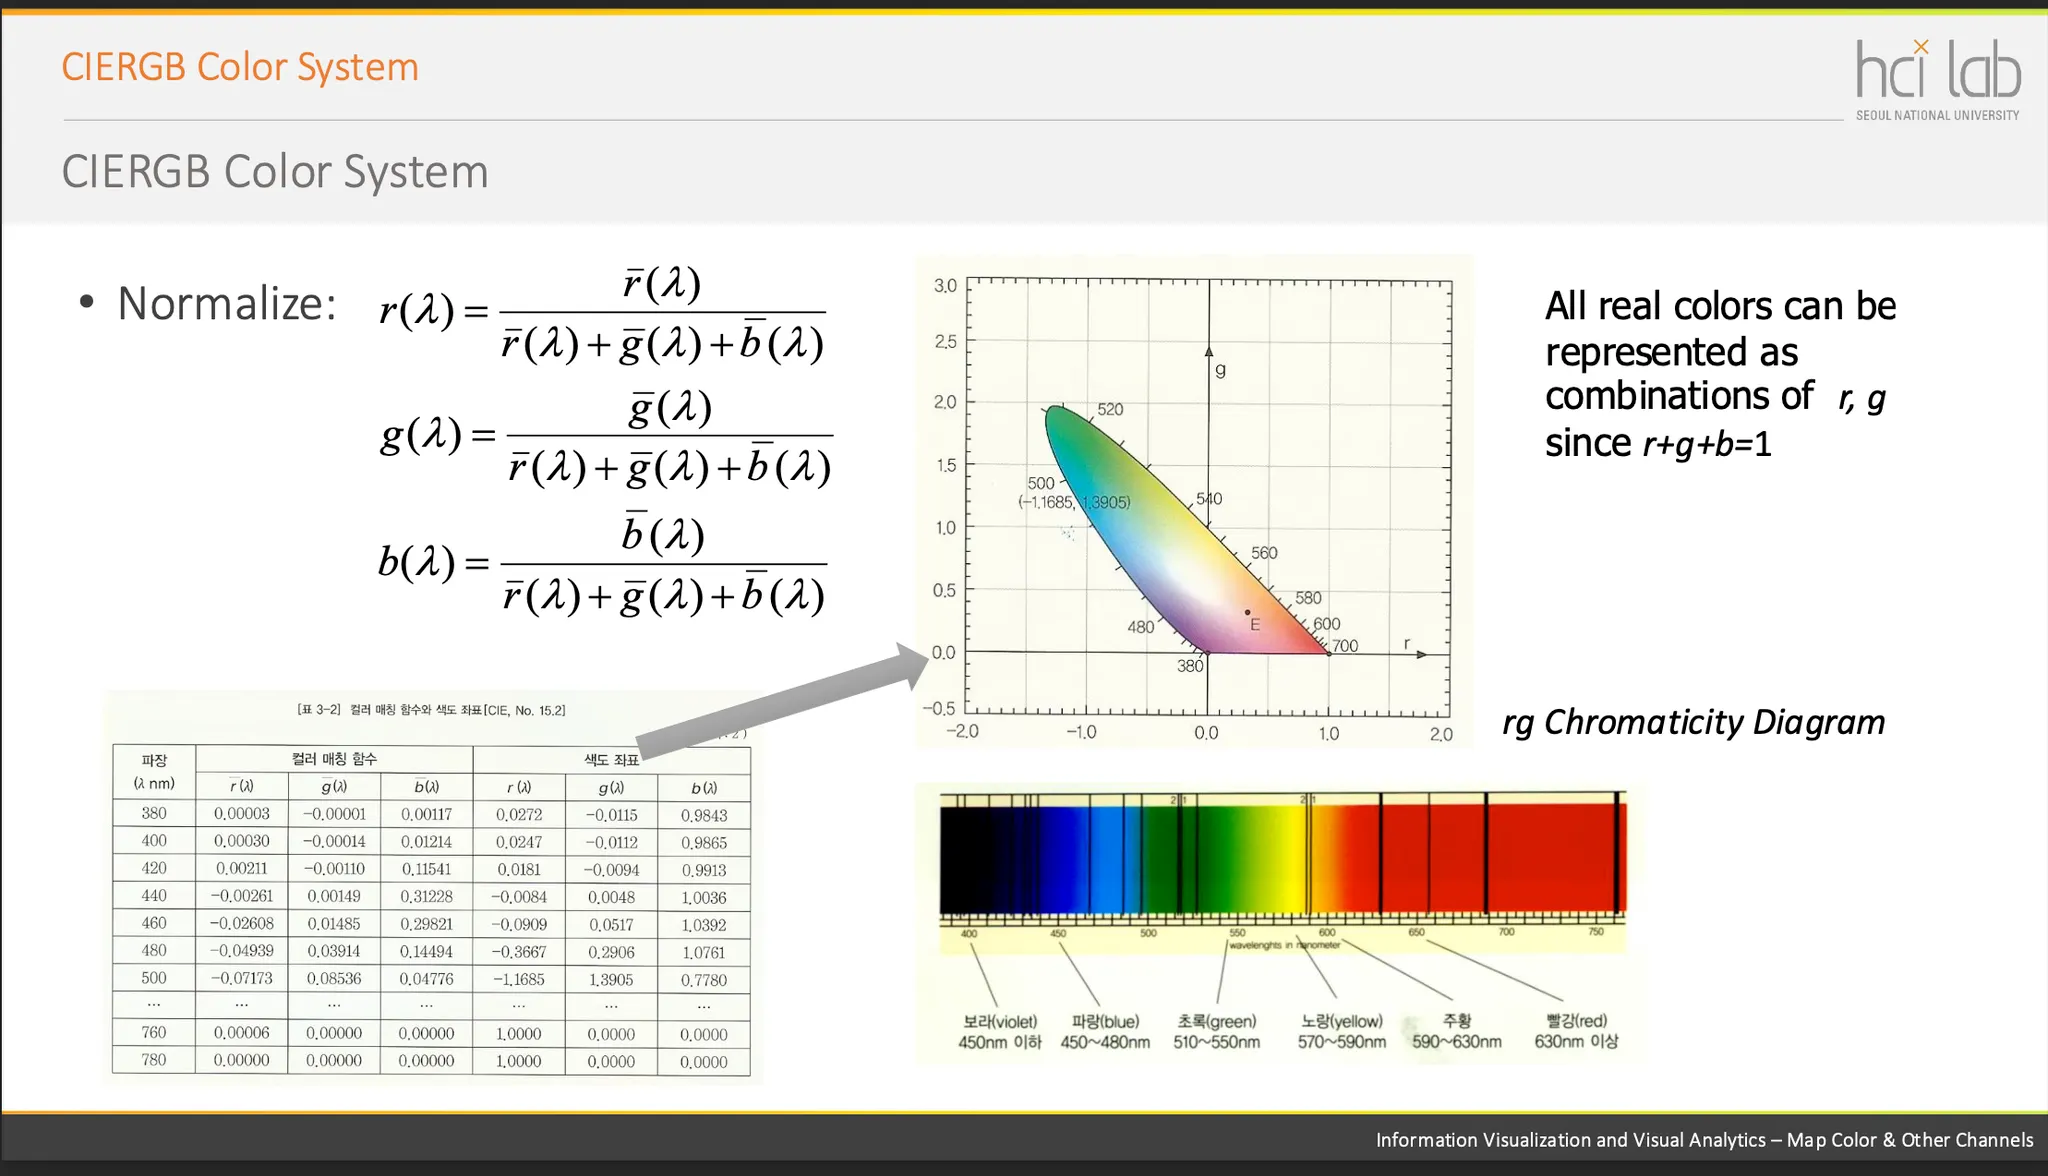Image resolution: width=2048 pixels, height=1176 pixels.
Task: Select the g(λ) normalization formula
Action: [x=606, y=436]
